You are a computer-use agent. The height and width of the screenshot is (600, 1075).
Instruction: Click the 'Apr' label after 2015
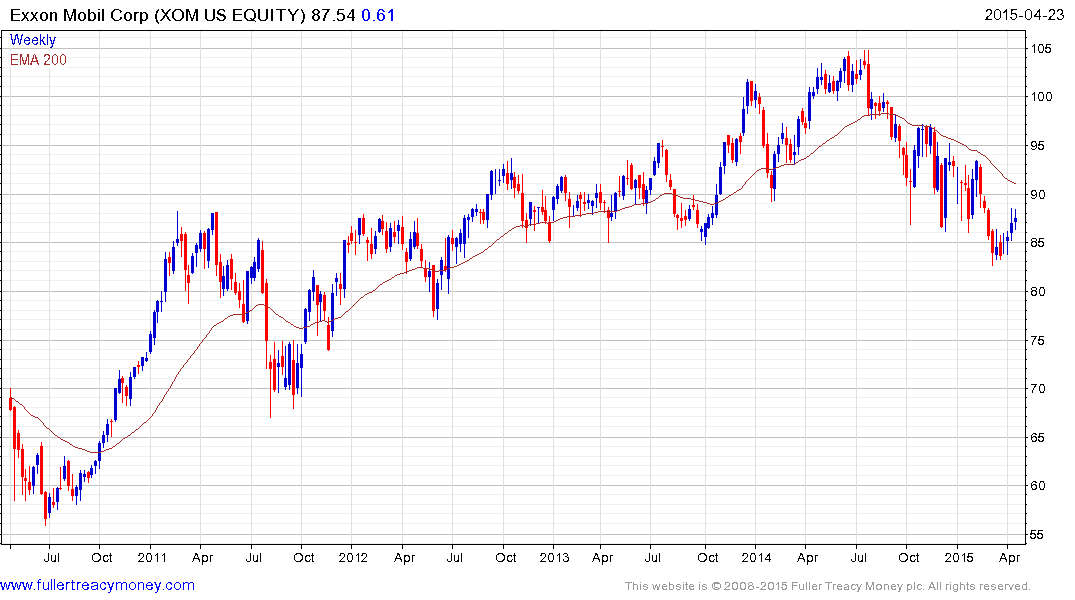click(1009, 558)
